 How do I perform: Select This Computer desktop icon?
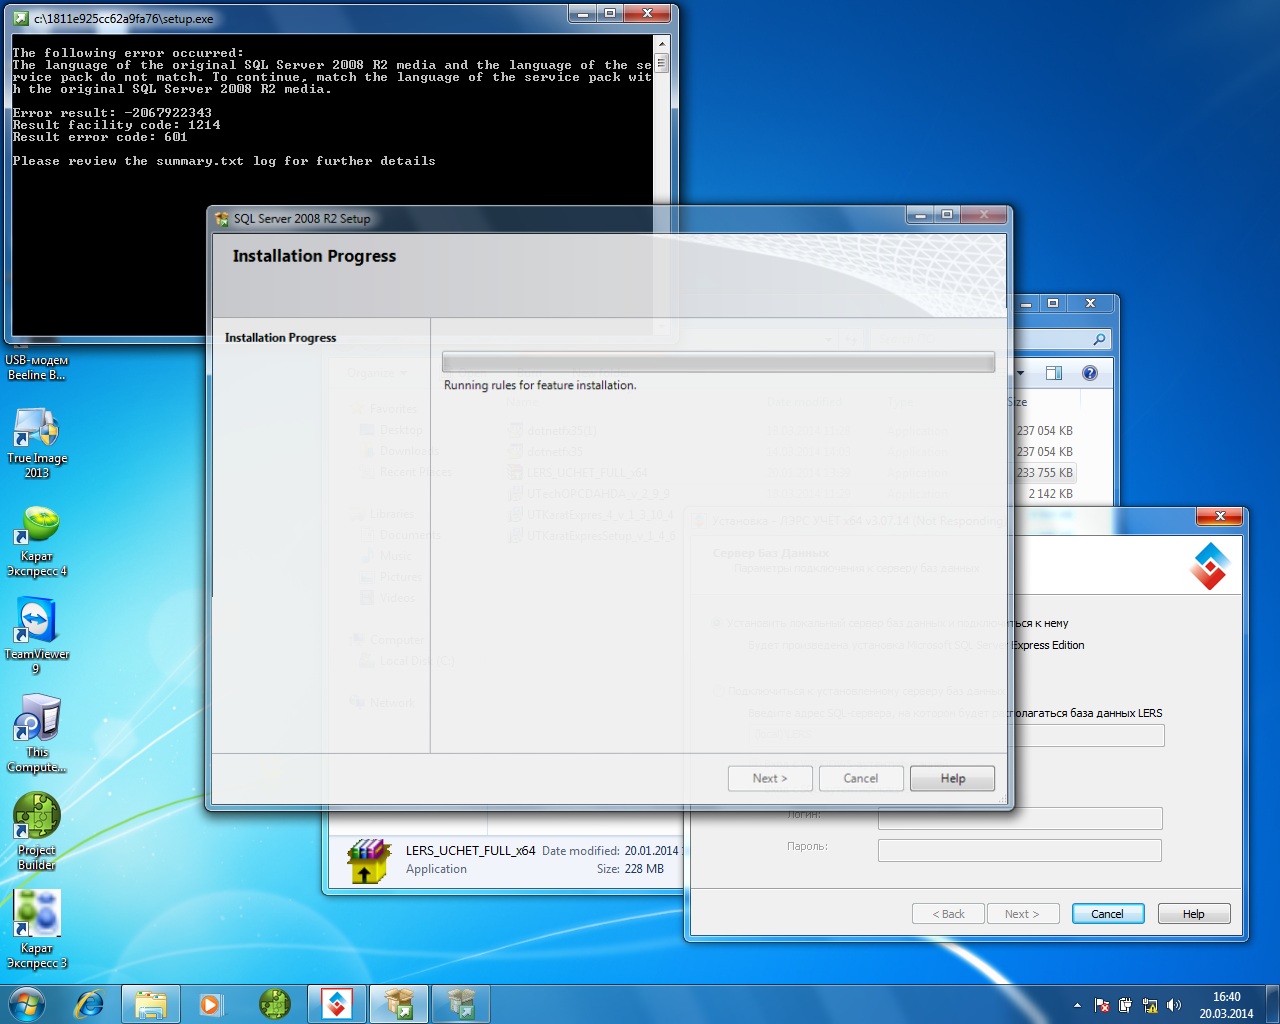(x=37, y=735)
